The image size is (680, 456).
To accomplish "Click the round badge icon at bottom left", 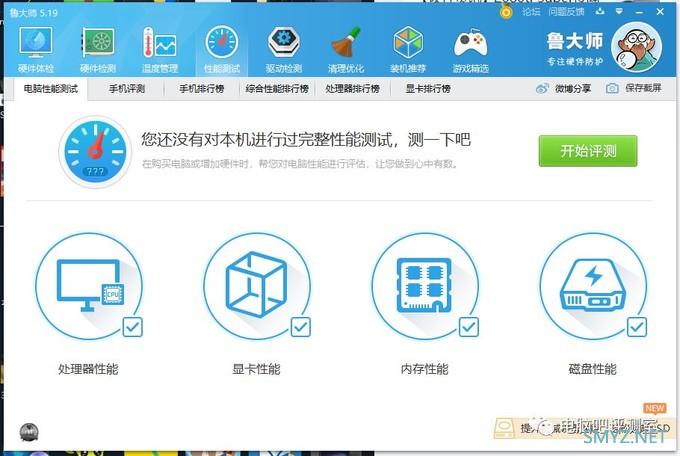I will 29,432.
